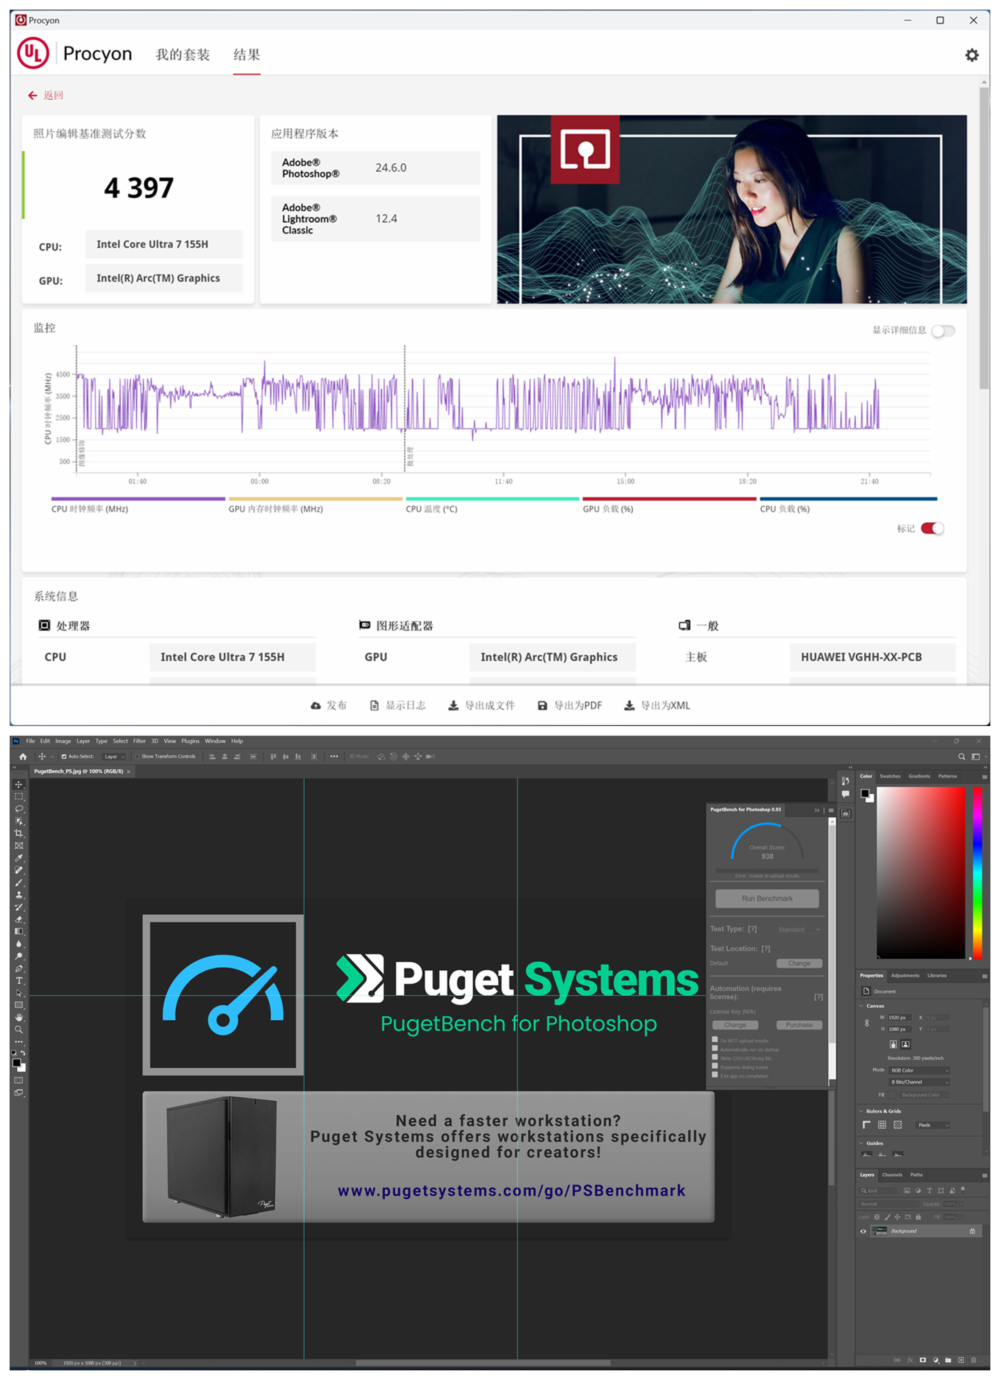This screenshot has width=1000, height=1379.
Task: Click 导出为PDF button
Action: click(570, 706)
